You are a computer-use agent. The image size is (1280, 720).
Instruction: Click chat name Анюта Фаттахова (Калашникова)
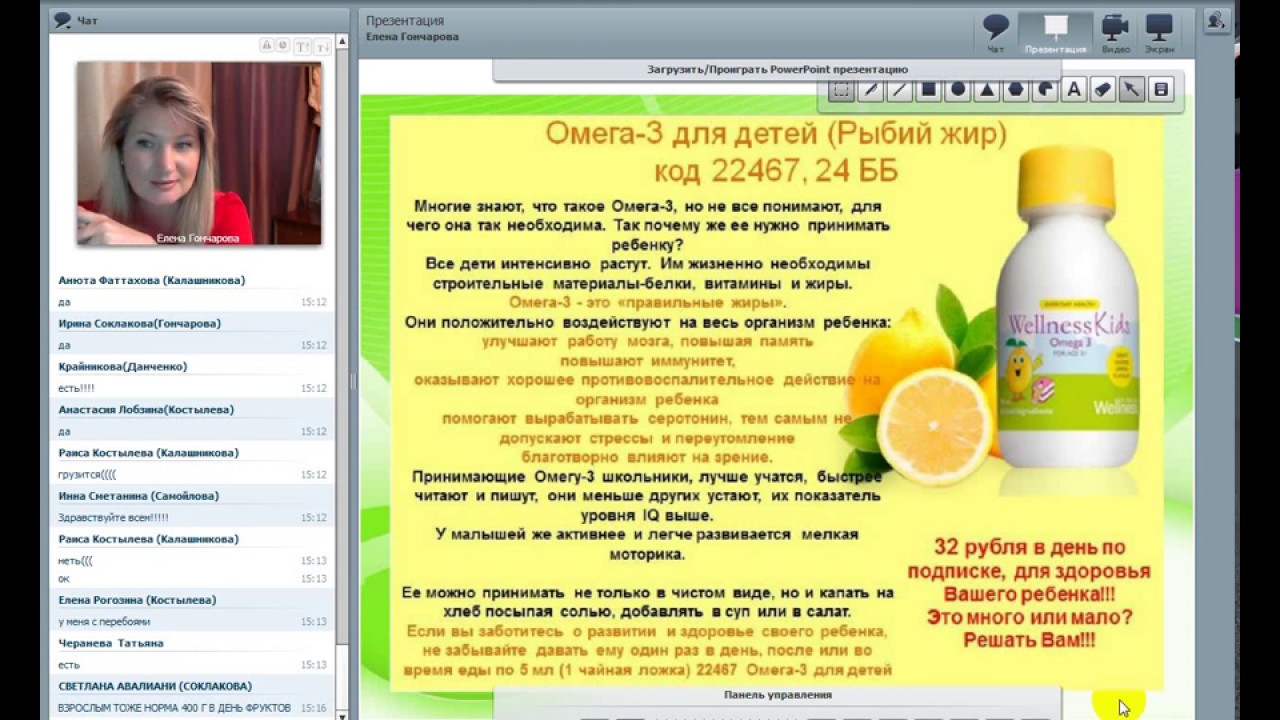point(152,281)
